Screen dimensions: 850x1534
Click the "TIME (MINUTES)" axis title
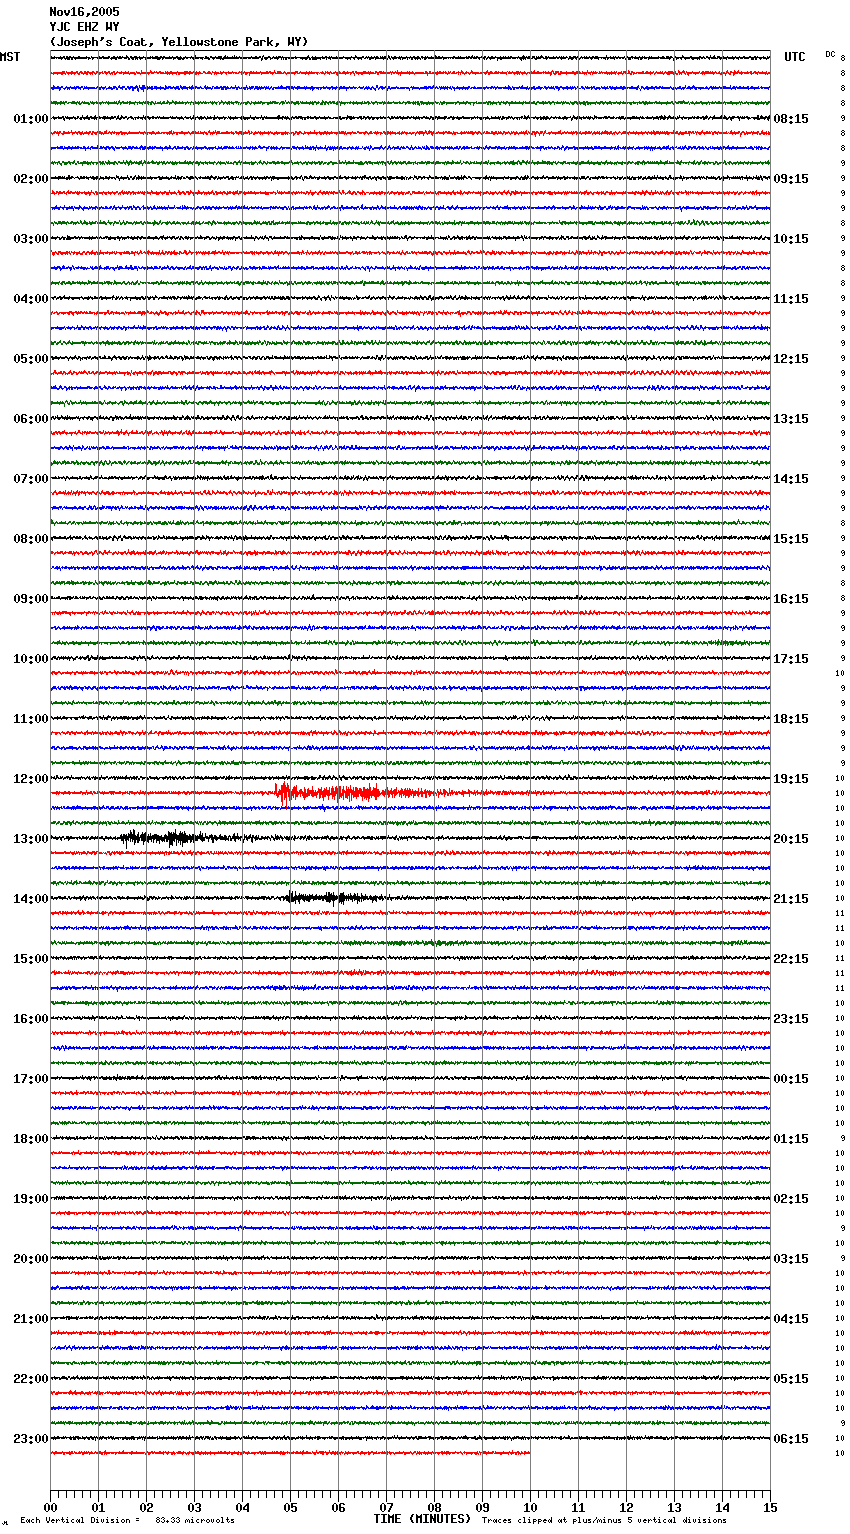coord(422,1519)
